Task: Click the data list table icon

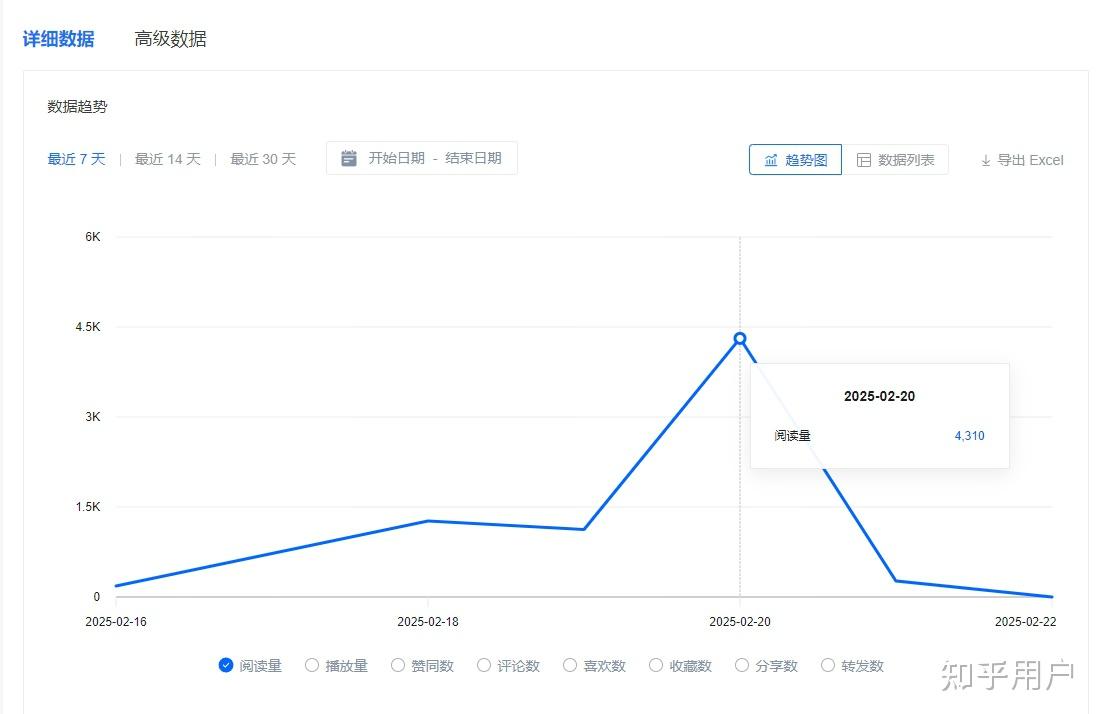Action: pos(864,160)
